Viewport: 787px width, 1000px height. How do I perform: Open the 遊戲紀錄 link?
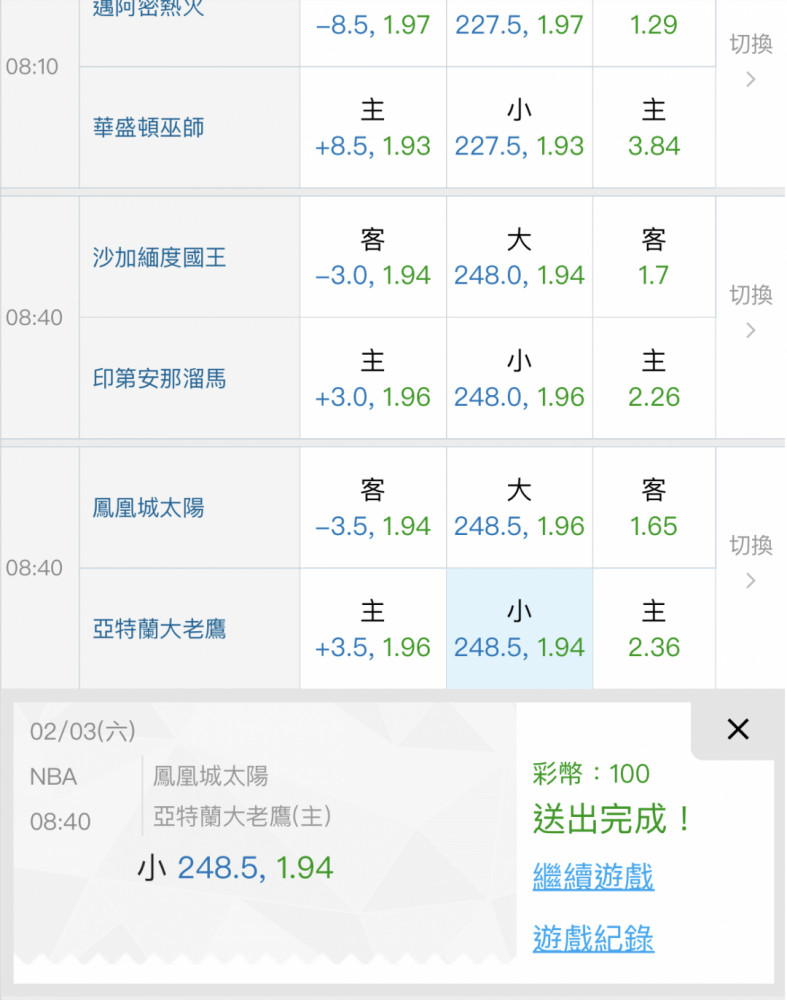click(593, 939)
